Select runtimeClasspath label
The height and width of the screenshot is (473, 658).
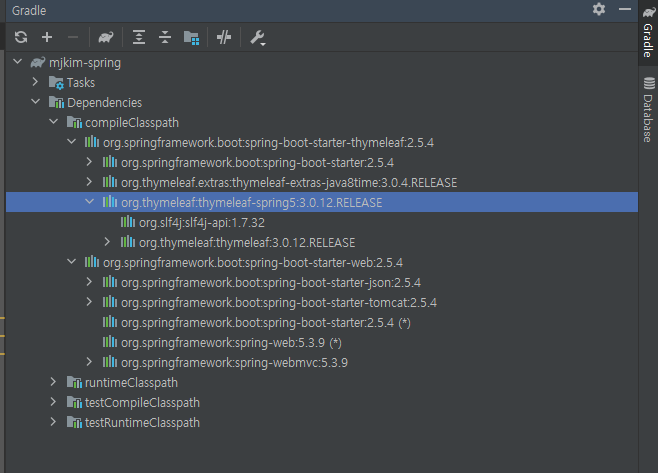[131, 382]
